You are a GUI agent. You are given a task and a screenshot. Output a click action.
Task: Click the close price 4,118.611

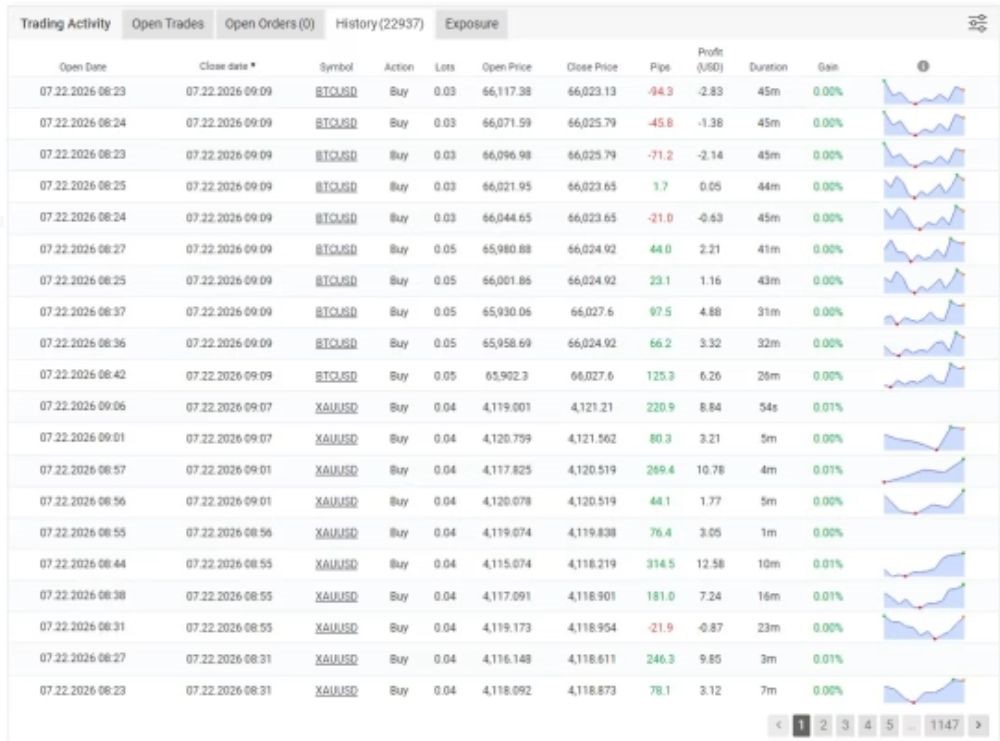[x=592, y=659]
